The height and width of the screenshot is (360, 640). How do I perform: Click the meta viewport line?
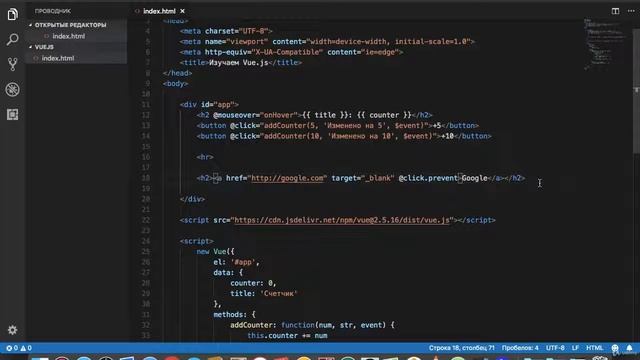(327, 42)
